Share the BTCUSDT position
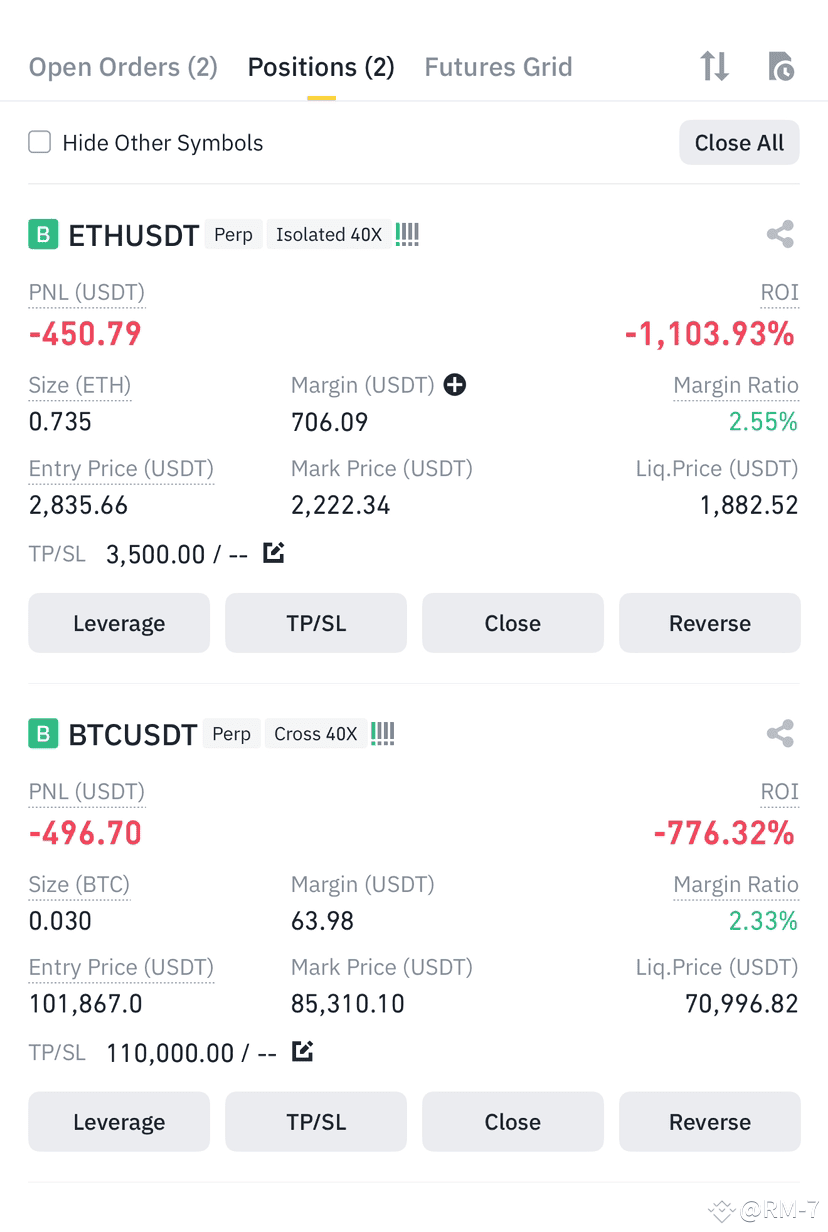Image resolution: width=828 pixels, height=1232 pixels. [780, 733]
